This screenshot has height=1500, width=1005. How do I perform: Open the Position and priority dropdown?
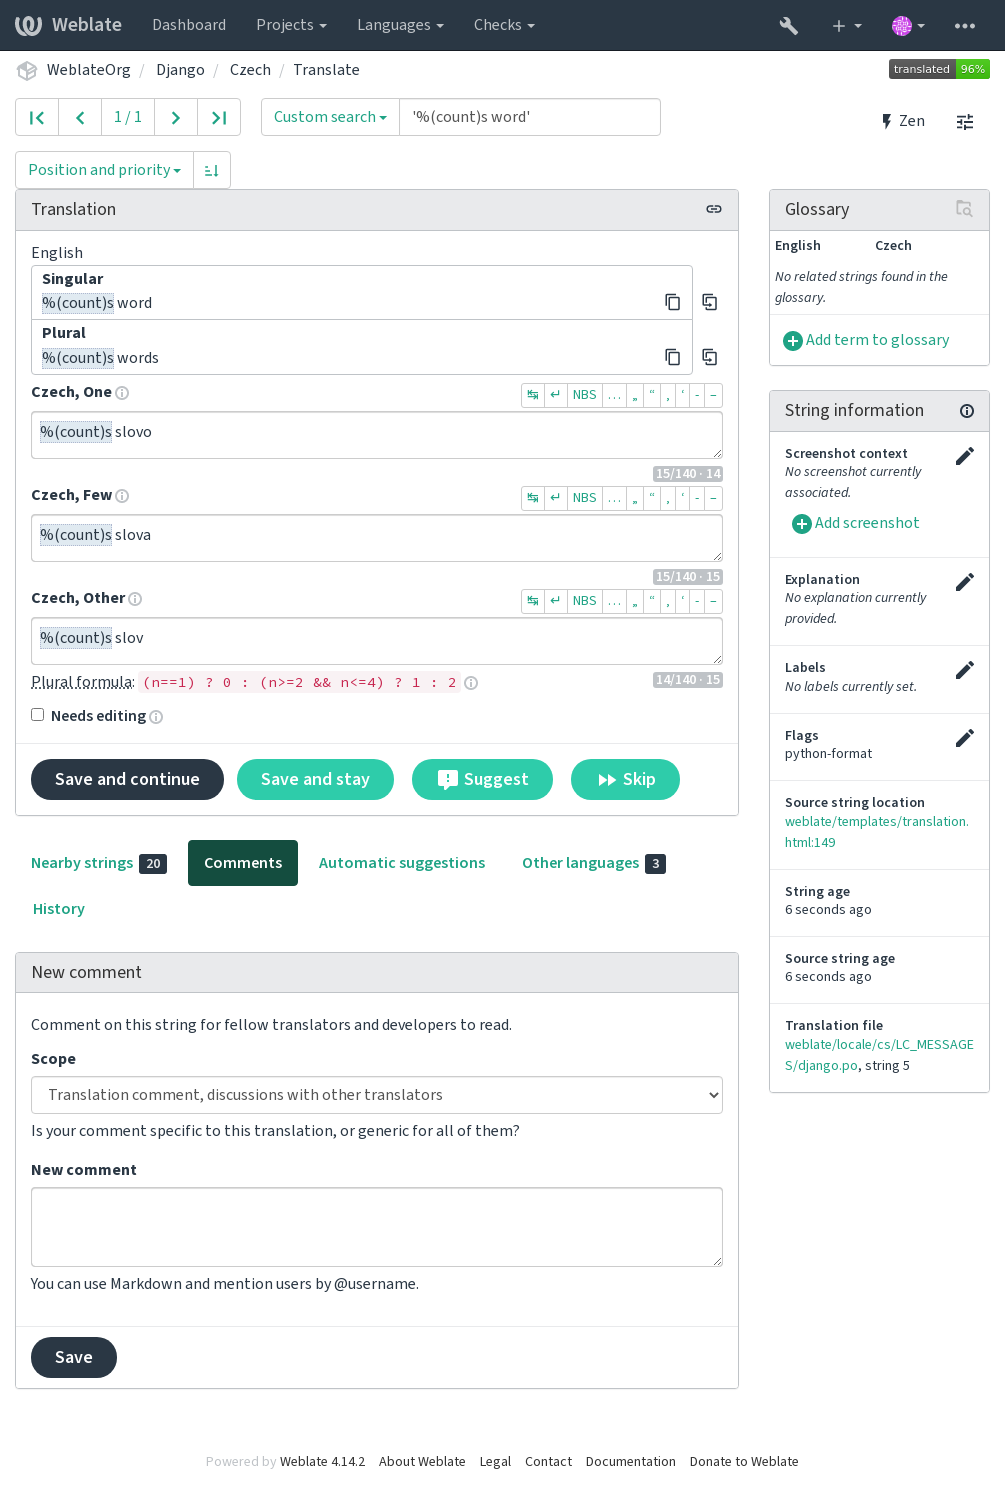click(105, 170)
